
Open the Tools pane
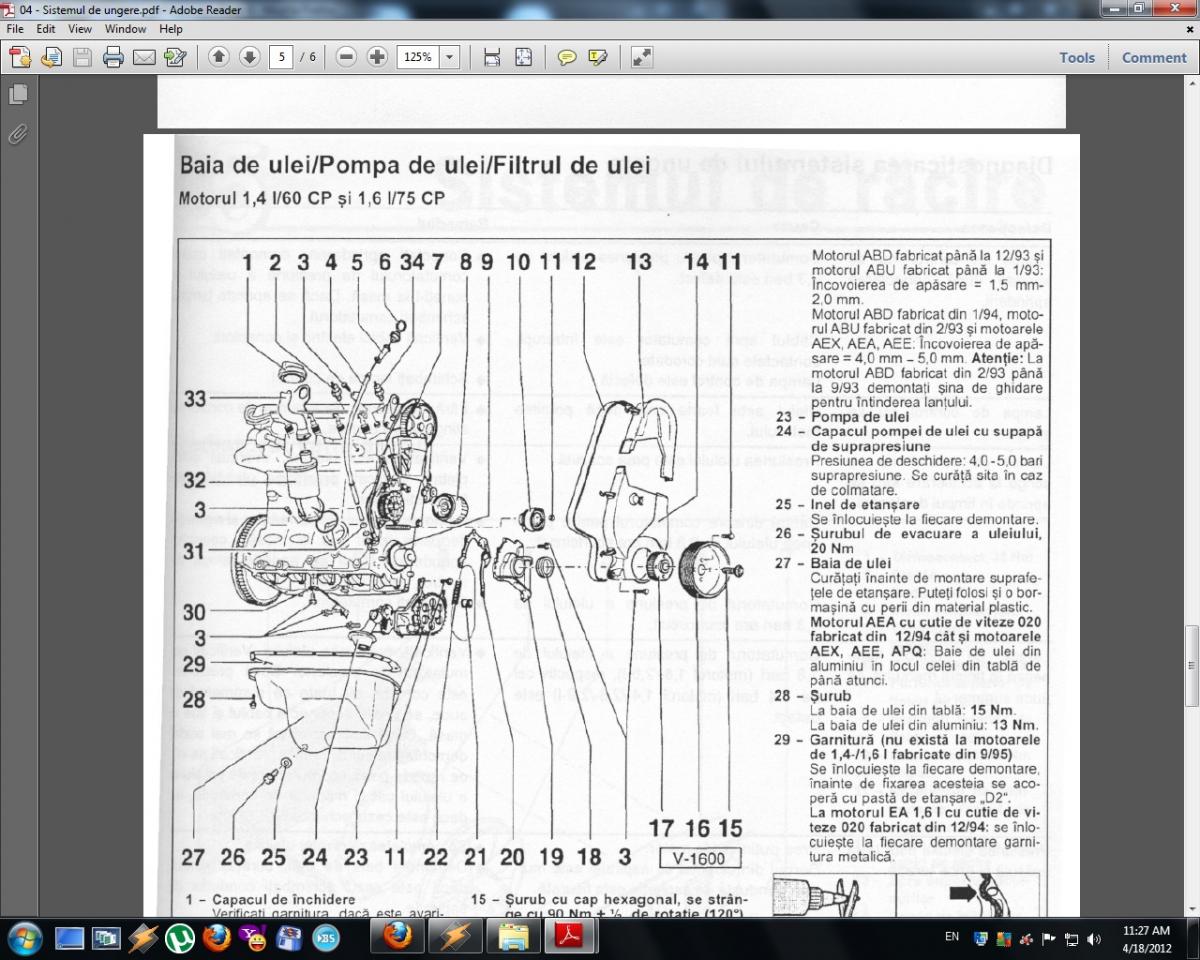coord(1077,58)
